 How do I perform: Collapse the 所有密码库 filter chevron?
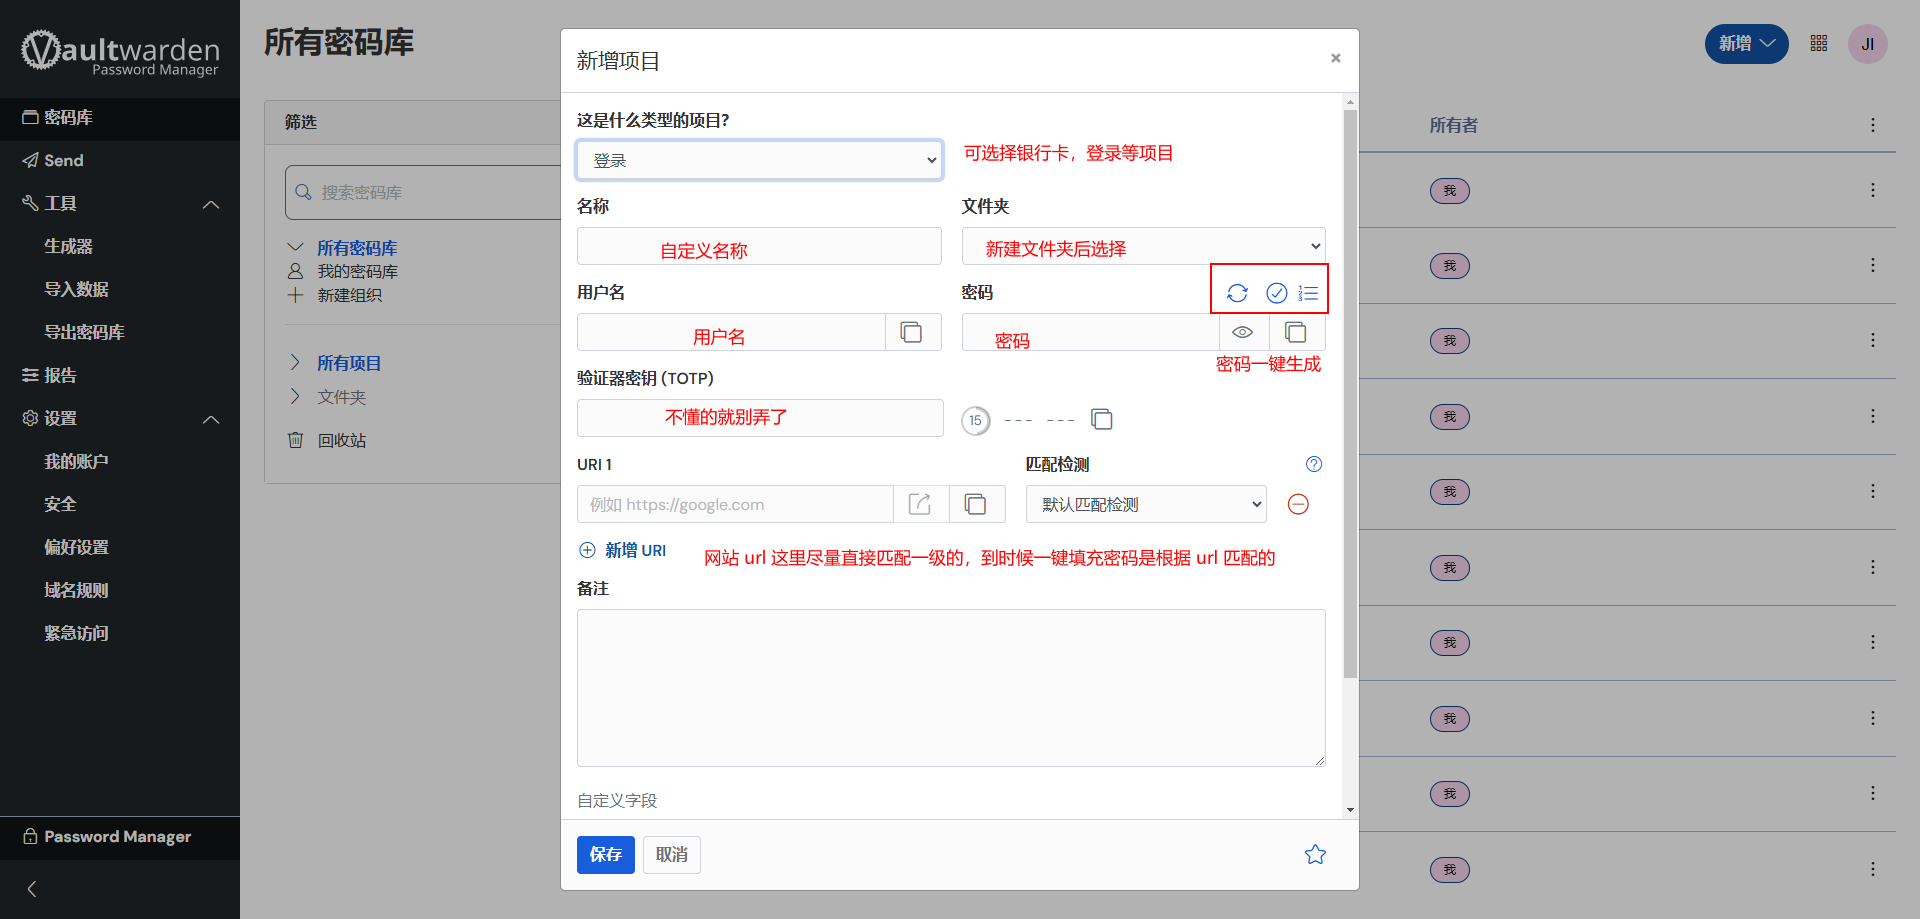[295, 247]
